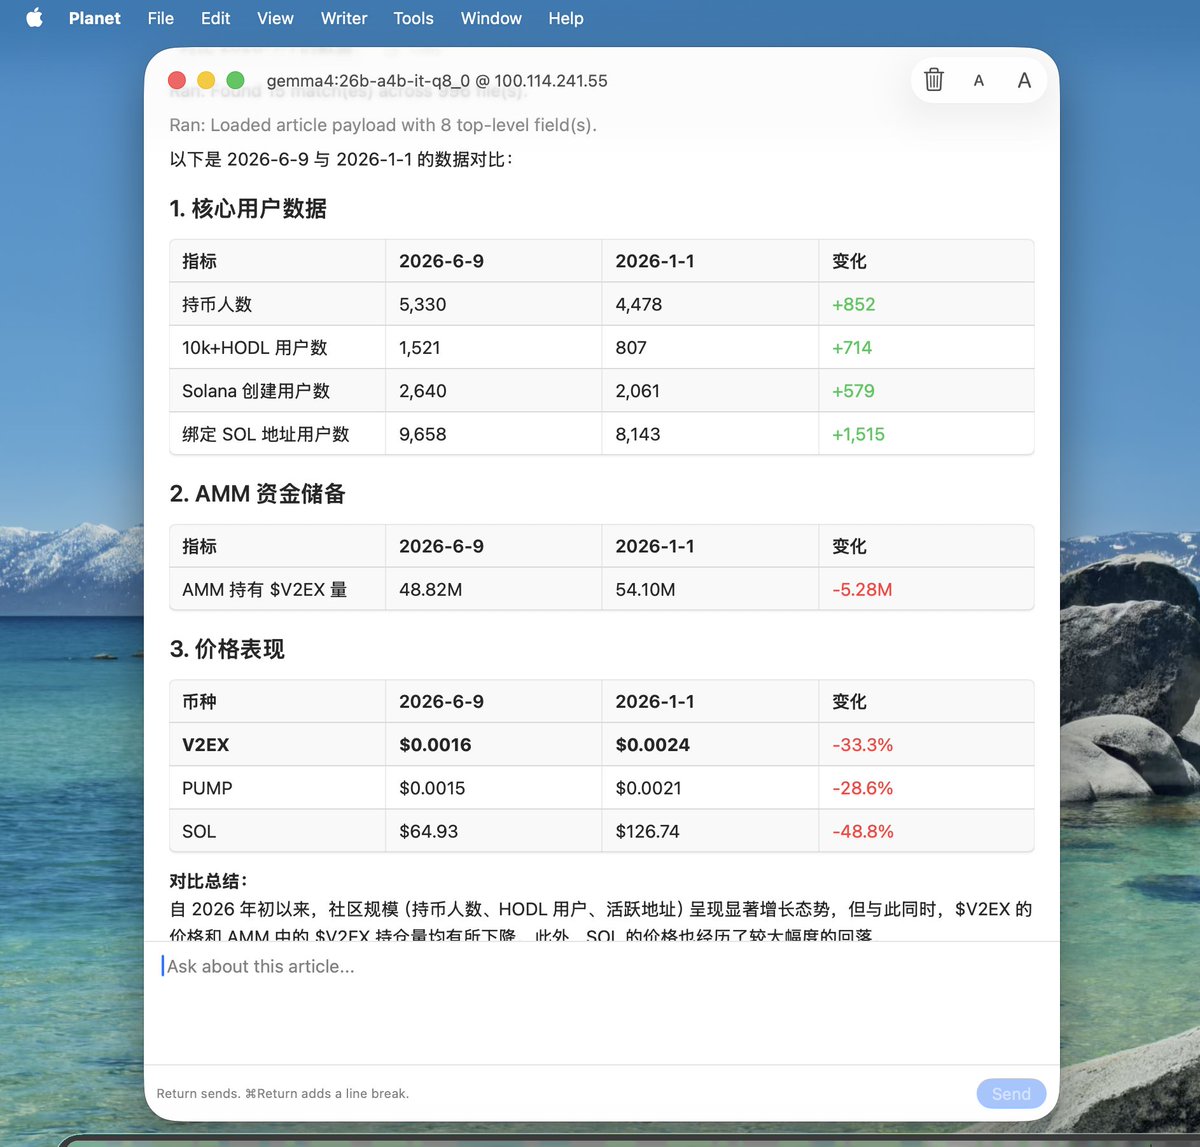Click the change value -48.8%
Viewport: 1200px width, 1147px height.
click(863, 831)
